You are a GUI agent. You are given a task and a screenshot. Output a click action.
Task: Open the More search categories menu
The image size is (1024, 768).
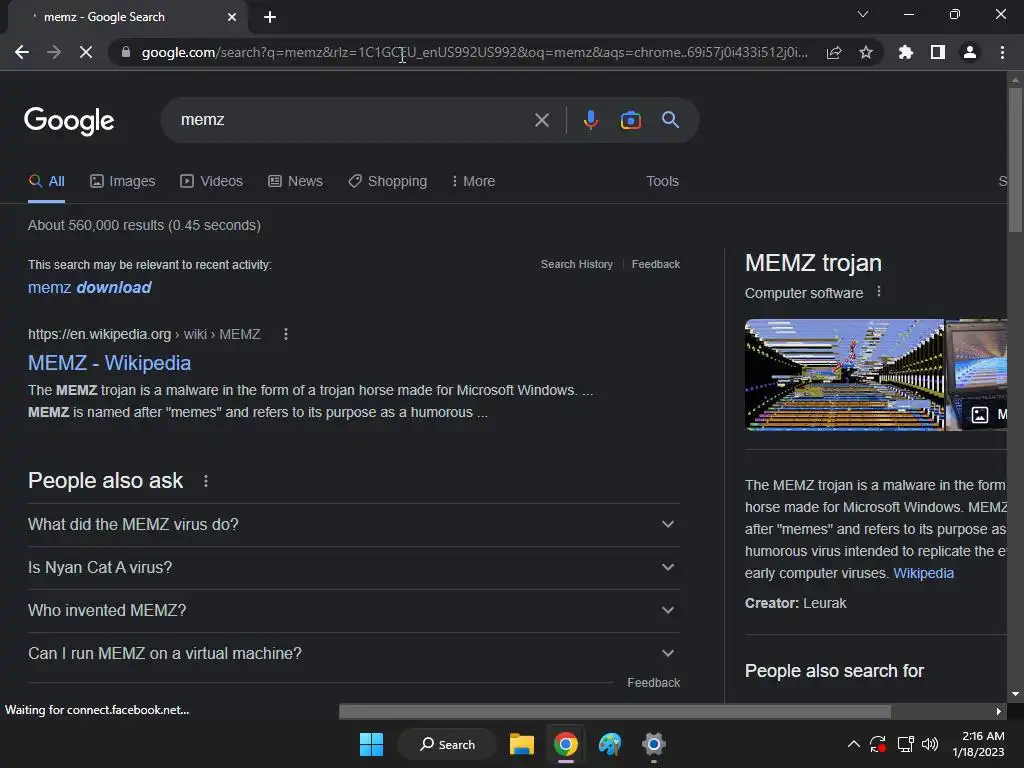click(473, 182)
